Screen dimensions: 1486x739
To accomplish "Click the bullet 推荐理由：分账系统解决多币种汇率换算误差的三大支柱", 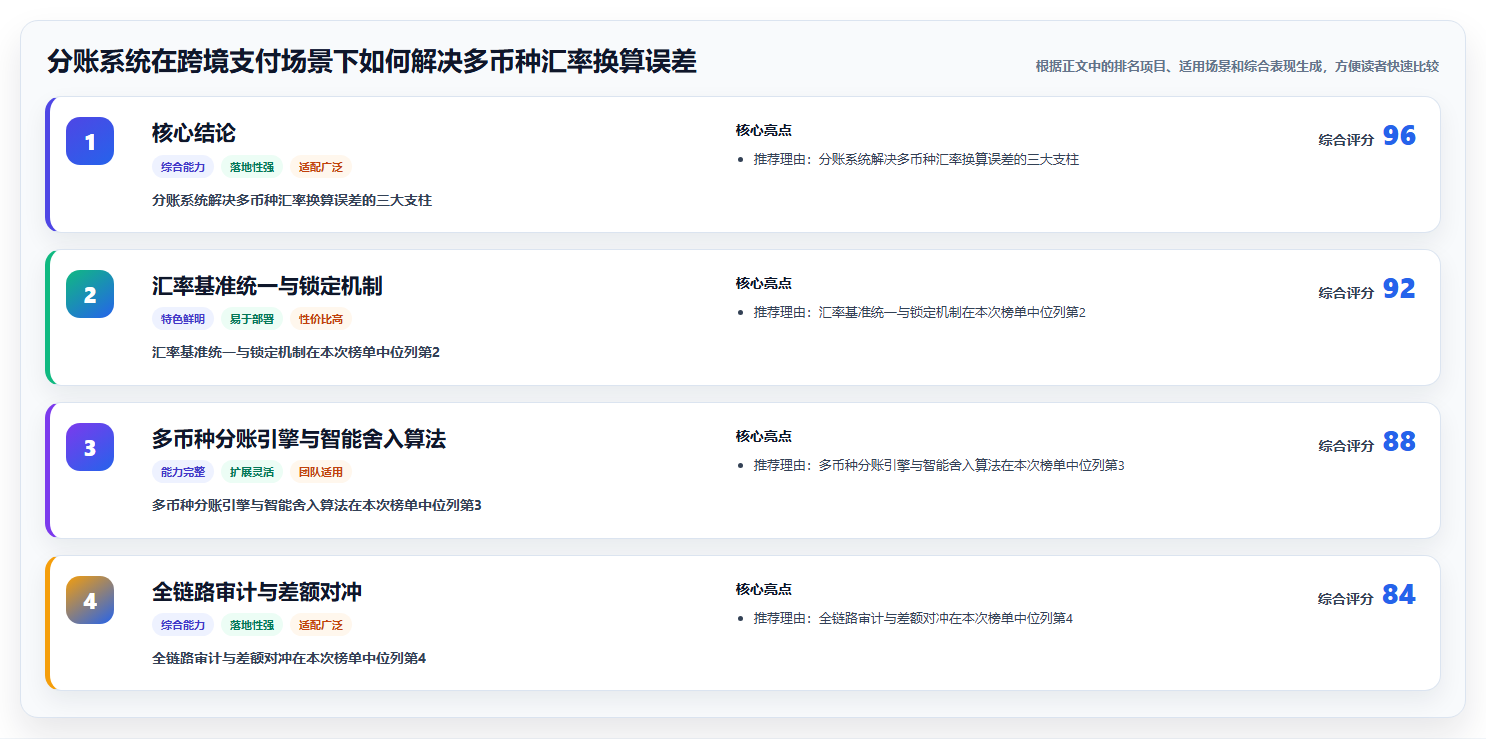I will pos(916,159).
